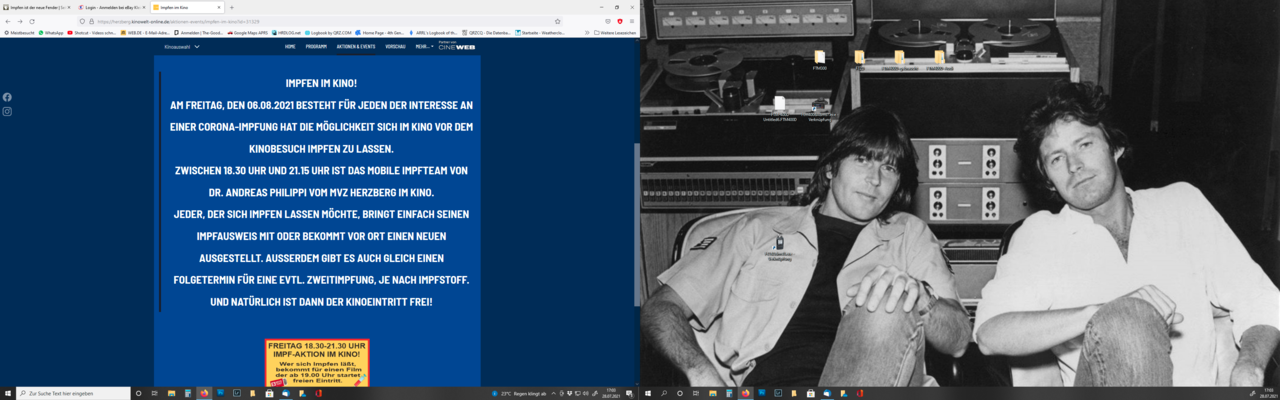Switch to the 'Login - Anmelden bei eBay' tab
This screenshot has height=400, width=1280.
(x=110, y=7)
